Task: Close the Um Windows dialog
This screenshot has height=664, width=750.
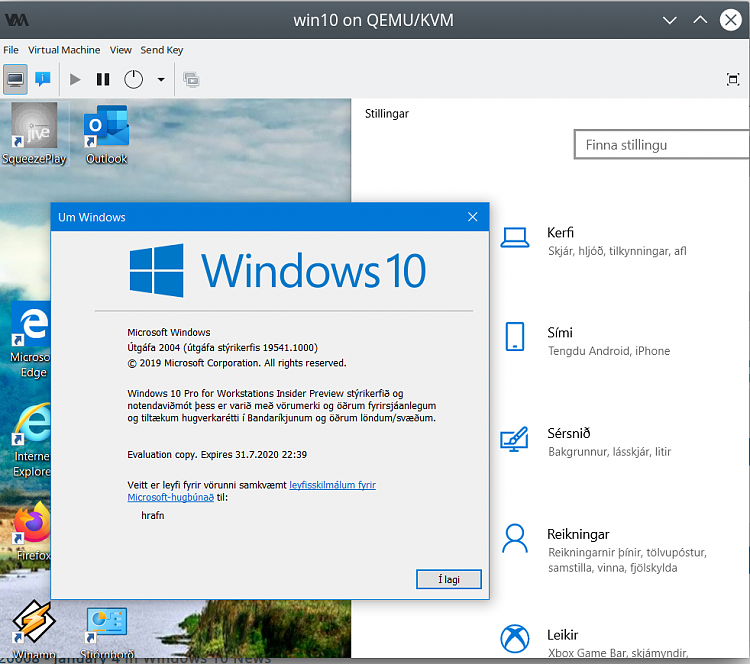Action: pyautogui.click(x=473, y=217)
